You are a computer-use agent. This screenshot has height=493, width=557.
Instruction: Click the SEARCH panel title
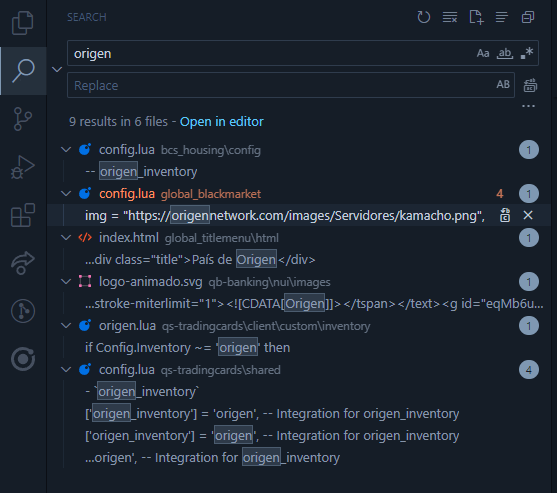pyautogui.click(x=87, y=17)
